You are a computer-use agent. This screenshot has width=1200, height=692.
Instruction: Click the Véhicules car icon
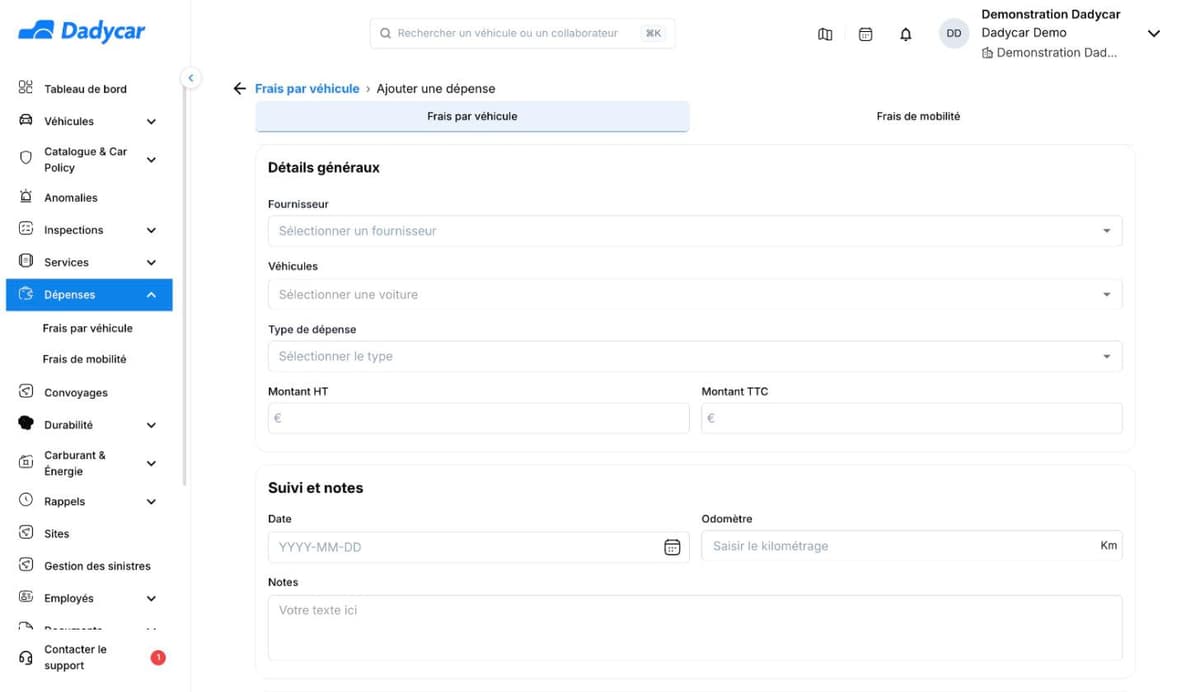point(26,121)
